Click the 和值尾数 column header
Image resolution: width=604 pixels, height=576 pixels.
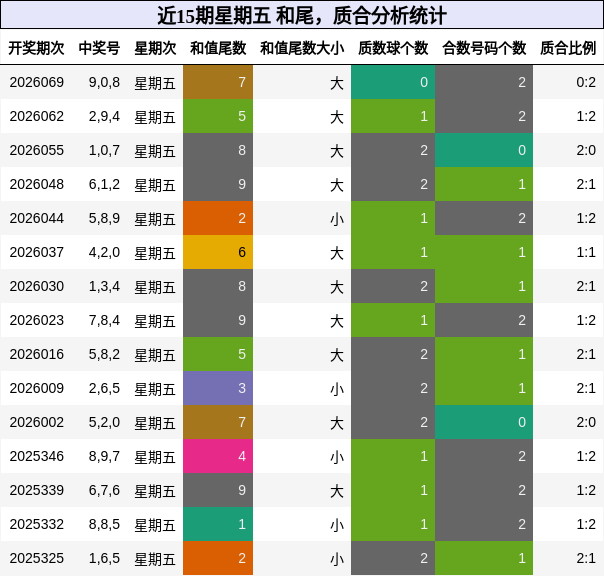pyautogui.click(x=218, y=48)
